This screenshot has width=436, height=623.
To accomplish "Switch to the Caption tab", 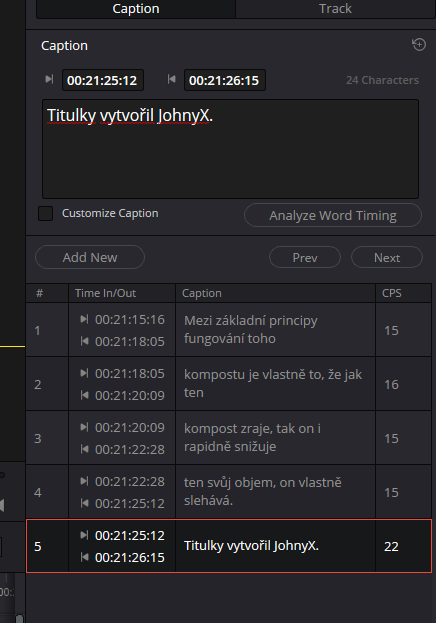I will coord(136,9).
